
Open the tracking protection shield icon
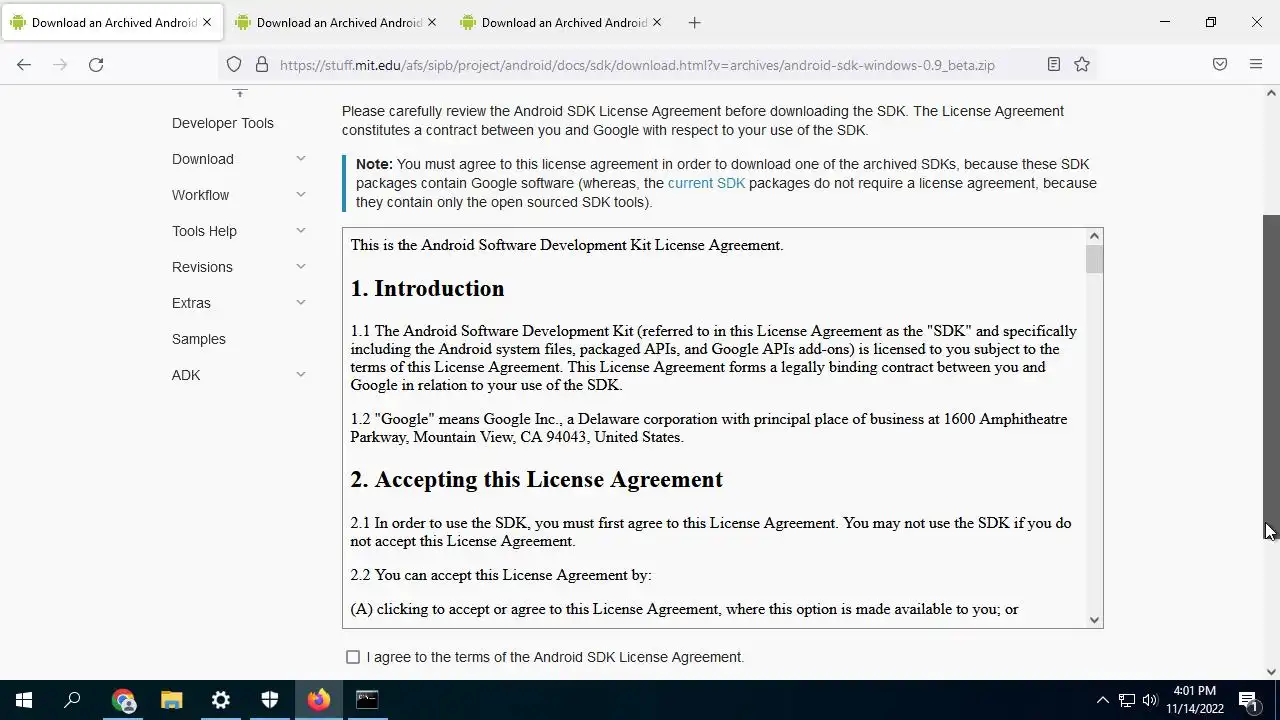pyautogui.click(x=234, y=64)
